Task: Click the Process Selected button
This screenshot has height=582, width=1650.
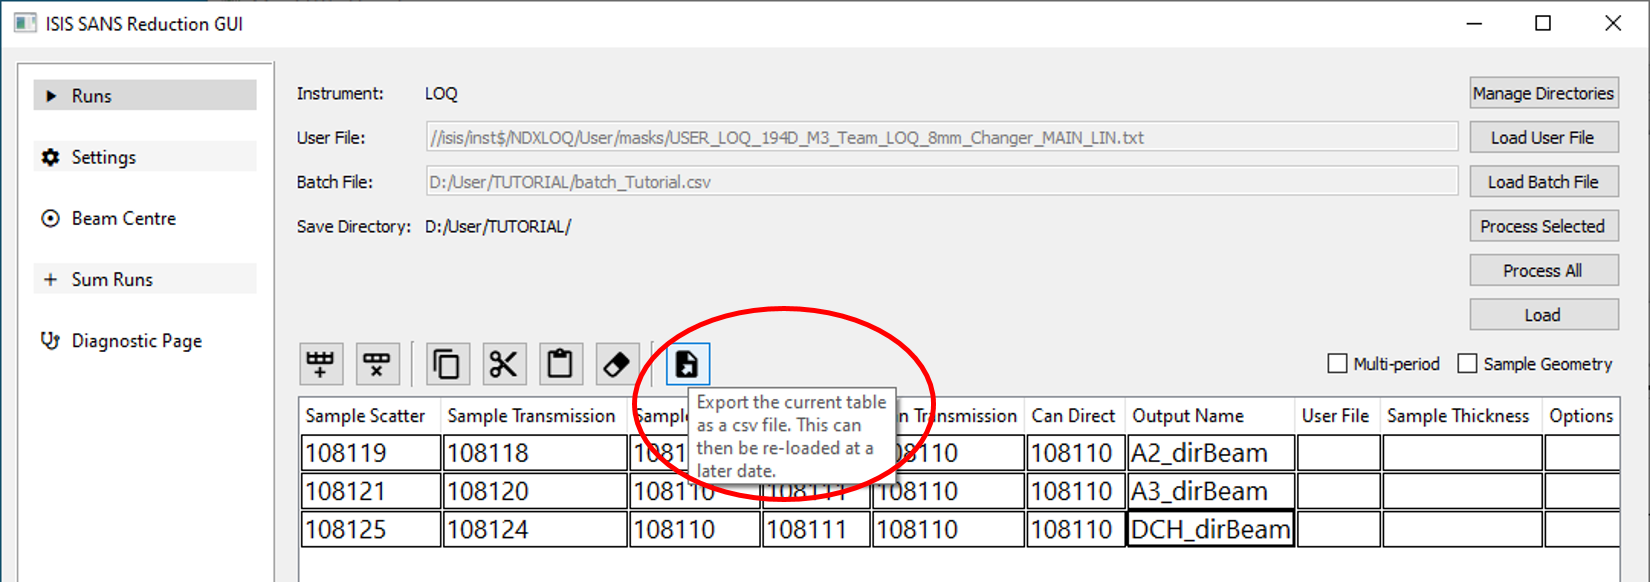Action: (x=1543, y=226)
